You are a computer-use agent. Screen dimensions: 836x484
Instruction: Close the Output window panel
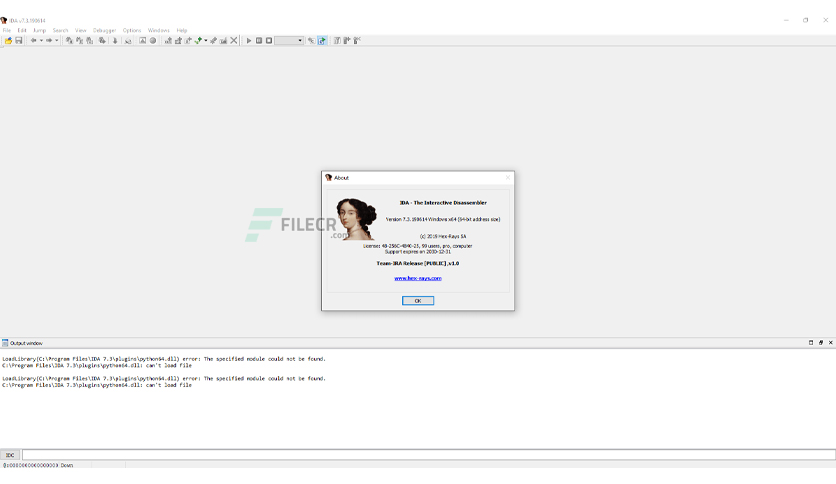pos(831,343)
